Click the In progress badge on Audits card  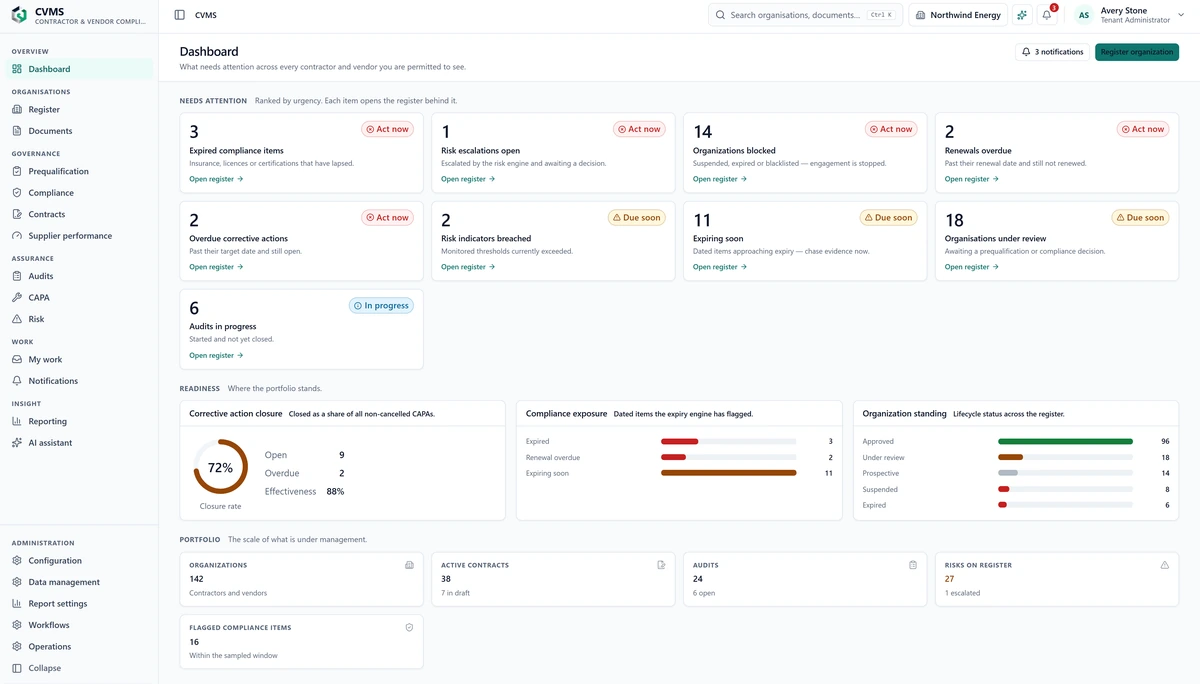[381, 305]
